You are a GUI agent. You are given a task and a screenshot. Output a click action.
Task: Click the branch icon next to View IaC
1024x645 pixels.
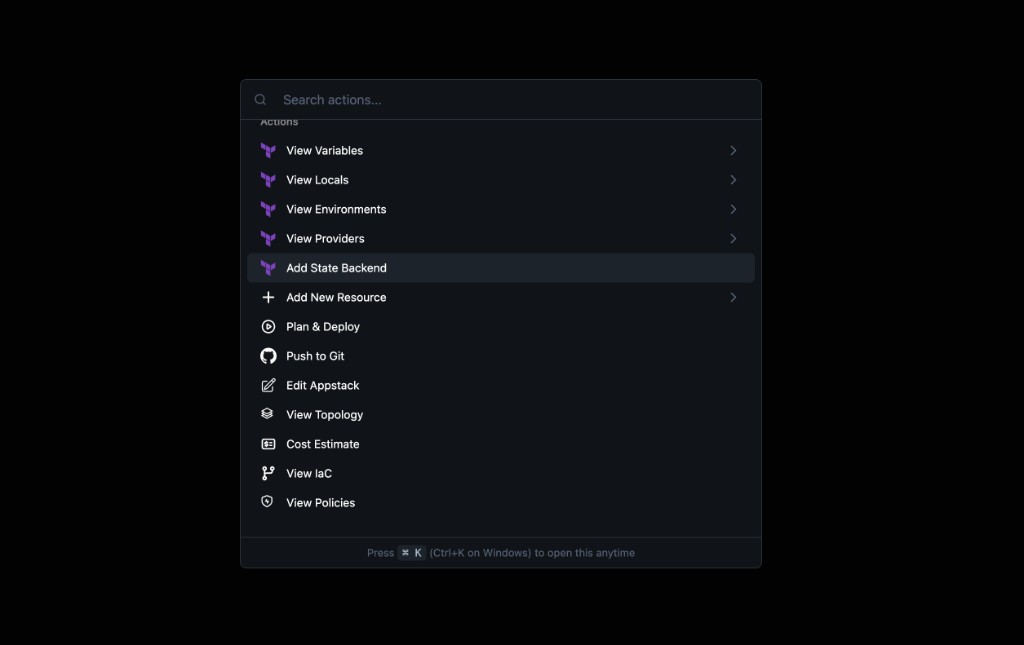pyautogui.click(x=268, y=473)
